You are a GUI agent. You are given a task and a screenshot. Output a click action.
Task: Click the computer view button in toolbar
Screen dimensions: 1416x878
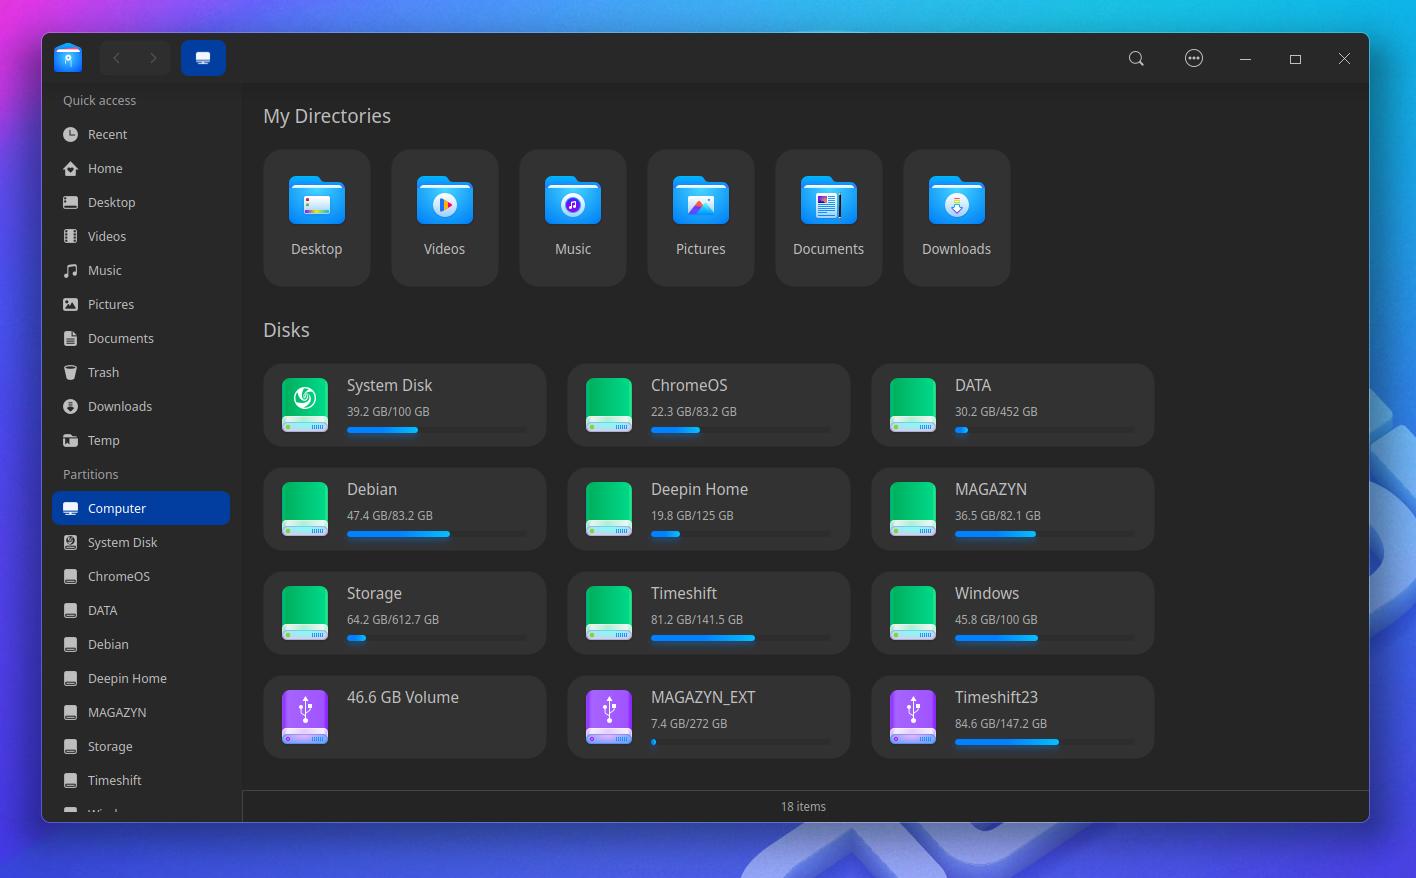tap(203, 58)
